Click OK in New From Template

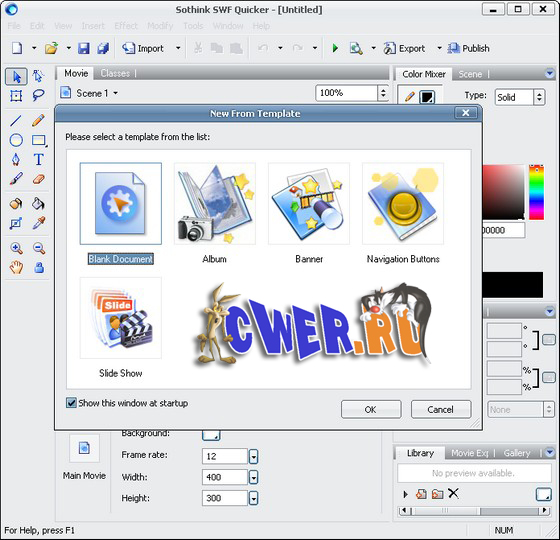pos(371,409)
